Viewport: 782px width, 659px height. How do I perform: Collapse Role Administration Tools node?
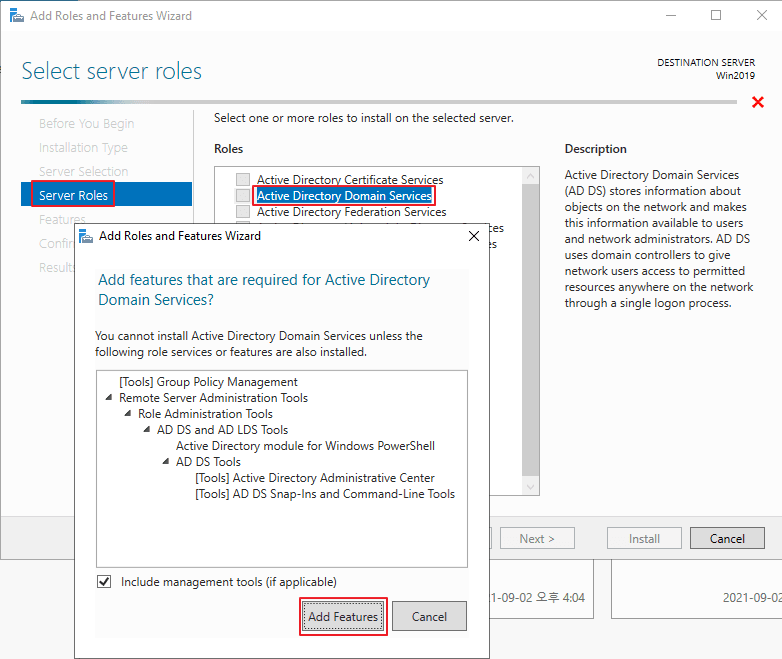tap(128, 414)
